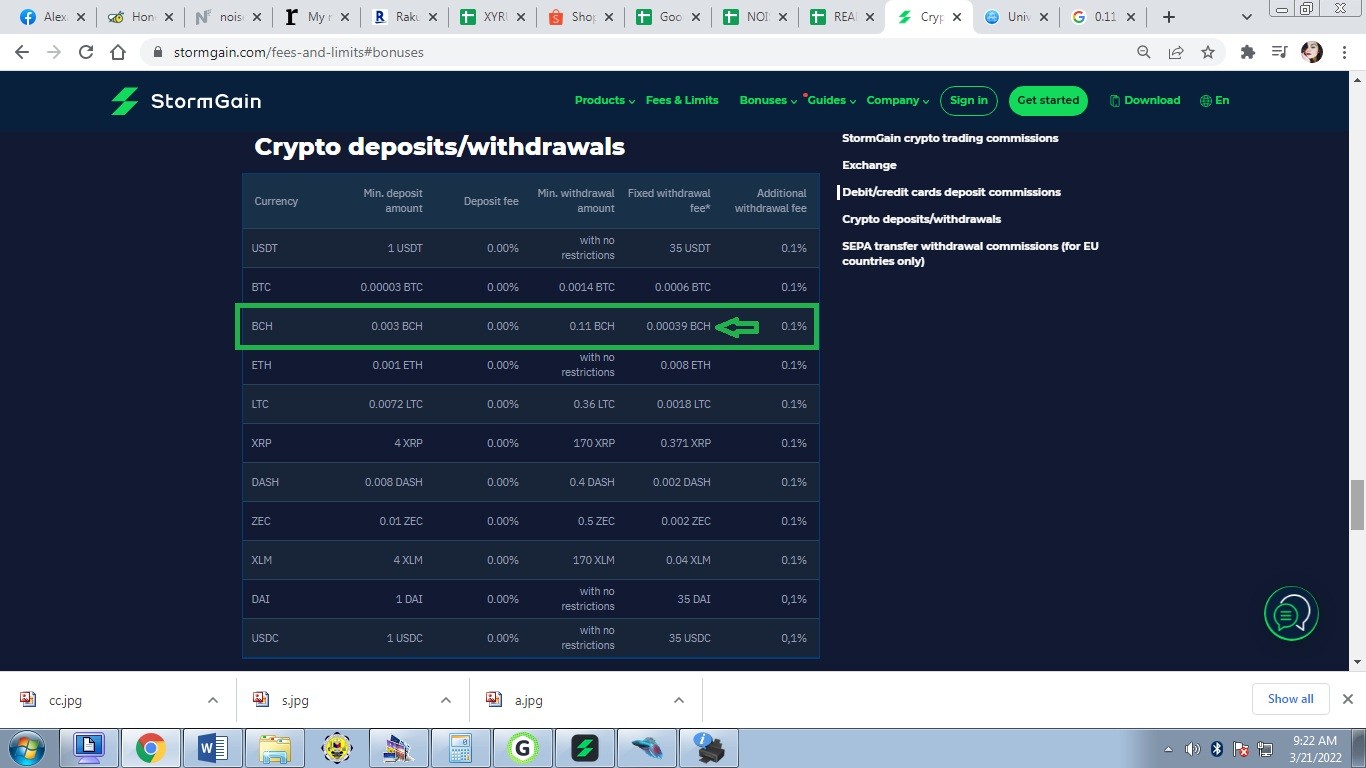Click the address bar URL field
Screen dimensions: 1366x768
tap(640, 52)
